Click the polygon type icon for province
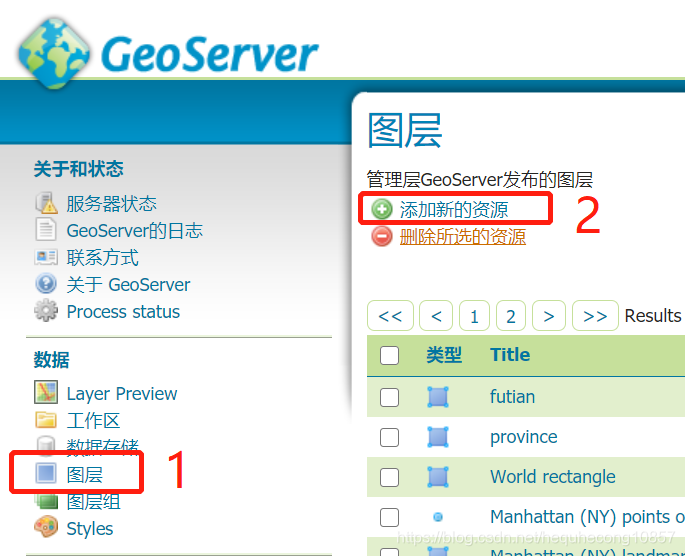 pos(438,437)
